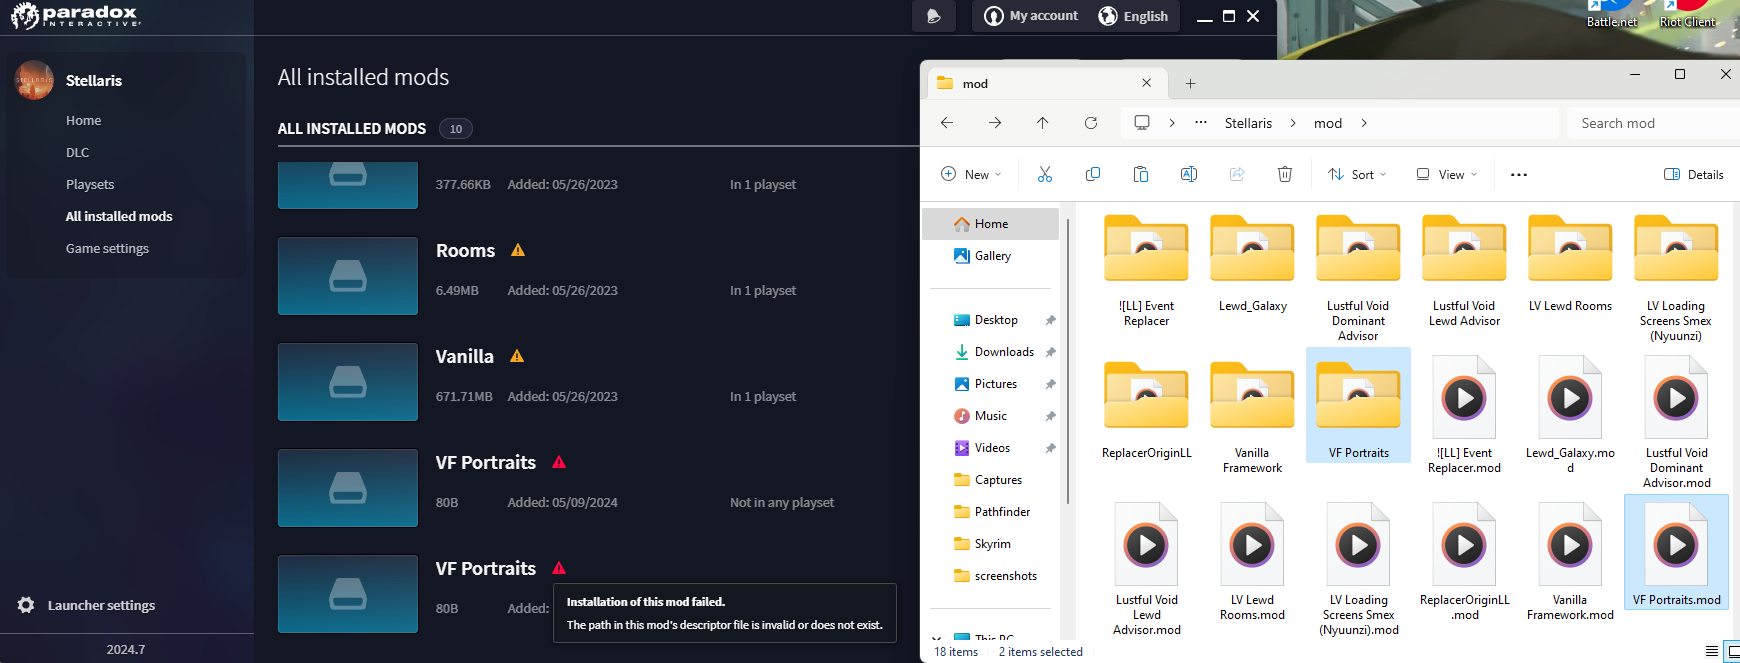The width and height of the screenshot is (1740, 663).
Task: Open My account button
Action: coord(1031,16)
